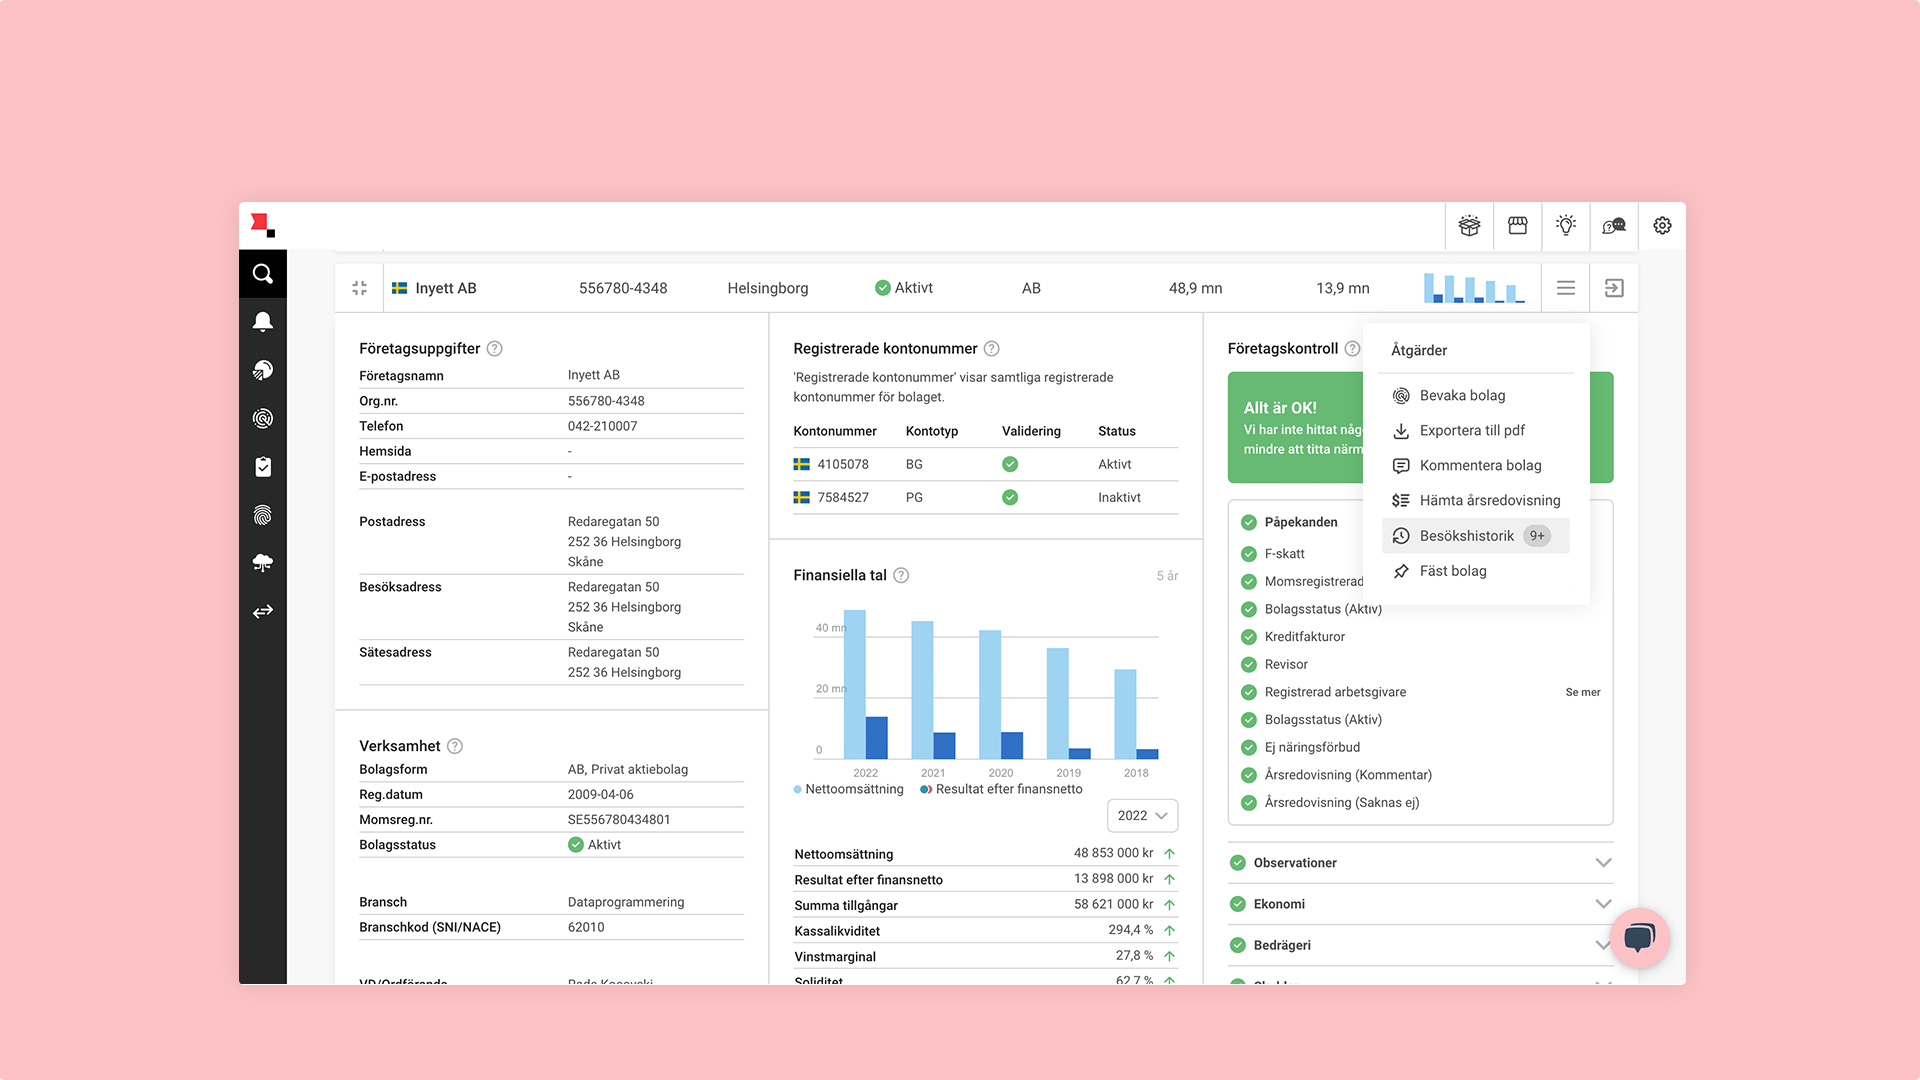The image size is (1920, 1080).
Task: Open notifications bell in sidebar
Action: (263, 322)
